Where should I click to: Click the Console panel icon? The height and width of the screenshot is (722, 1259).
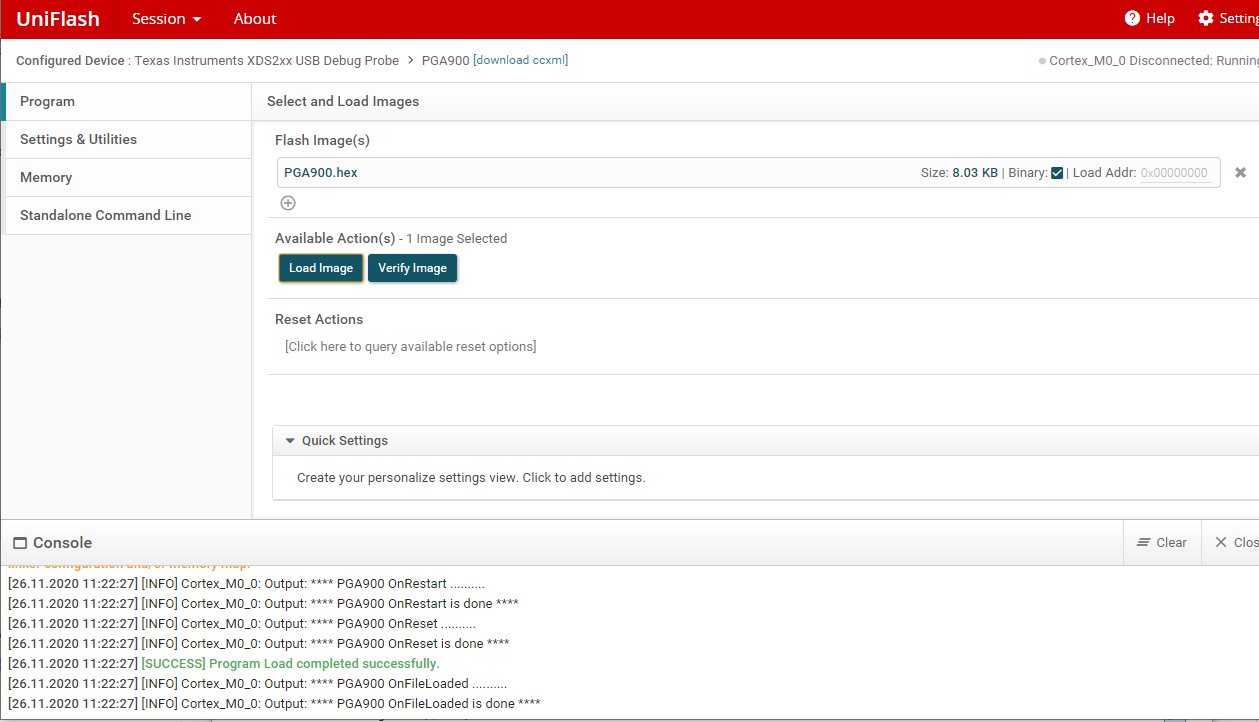[x=20, y=543]
